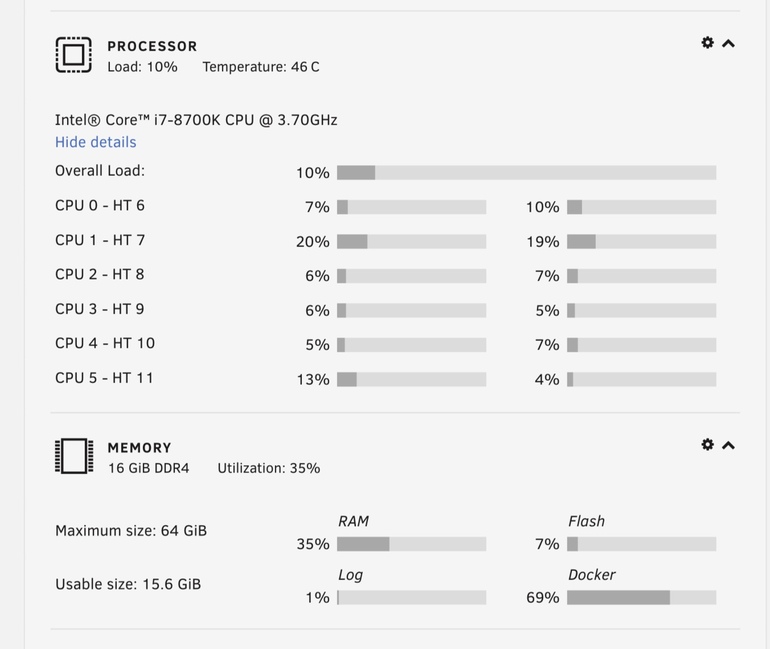Click the RAM usage bar
The image size is (770, 649).
411,544
